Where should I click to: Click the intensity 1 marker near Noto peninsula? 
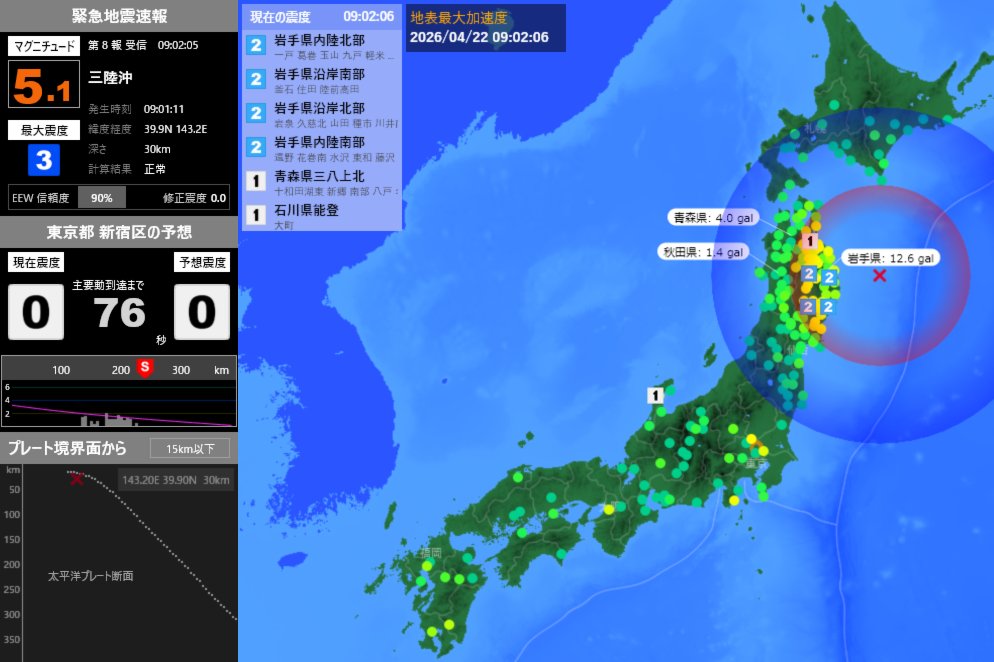pyautogui.click(x=655, y=395)
